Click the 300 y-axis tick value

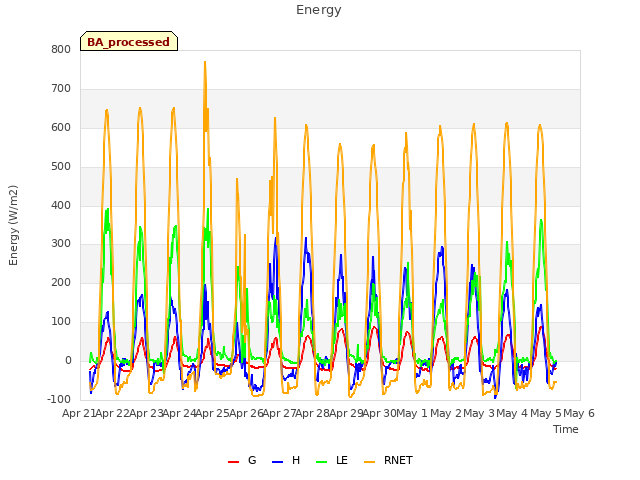(61, 244)
